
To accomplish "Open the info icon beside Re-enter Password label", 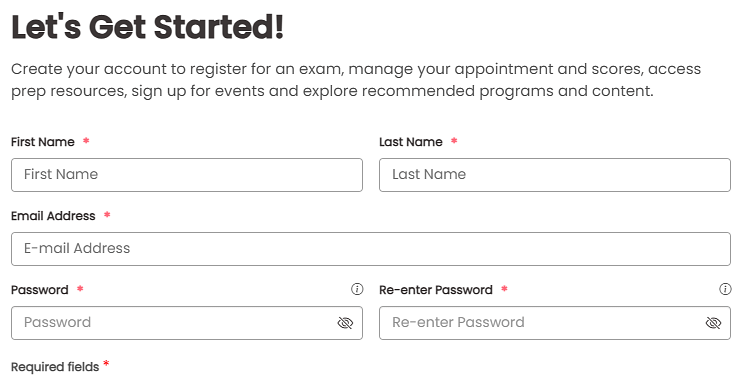I will click(725, 289).
